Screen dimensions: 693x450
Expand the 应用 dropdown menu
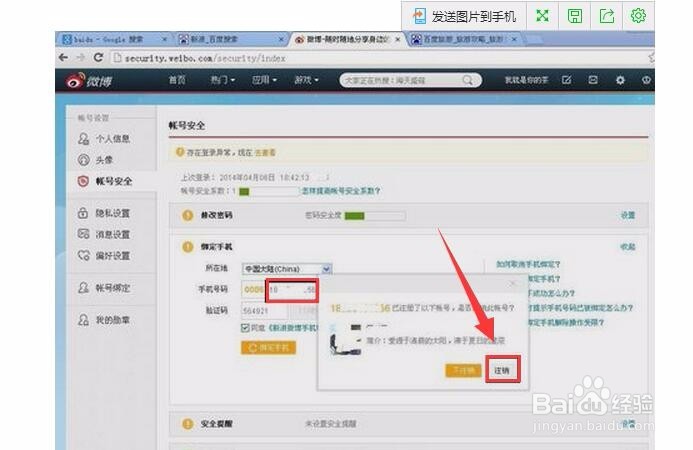click(264, 80)
